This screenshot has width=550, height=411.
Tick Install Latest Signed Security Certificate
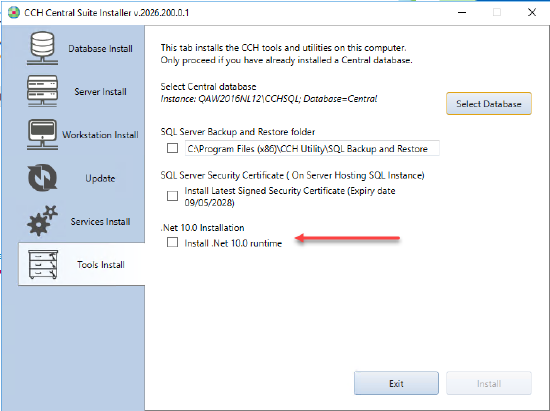[172, 196]
